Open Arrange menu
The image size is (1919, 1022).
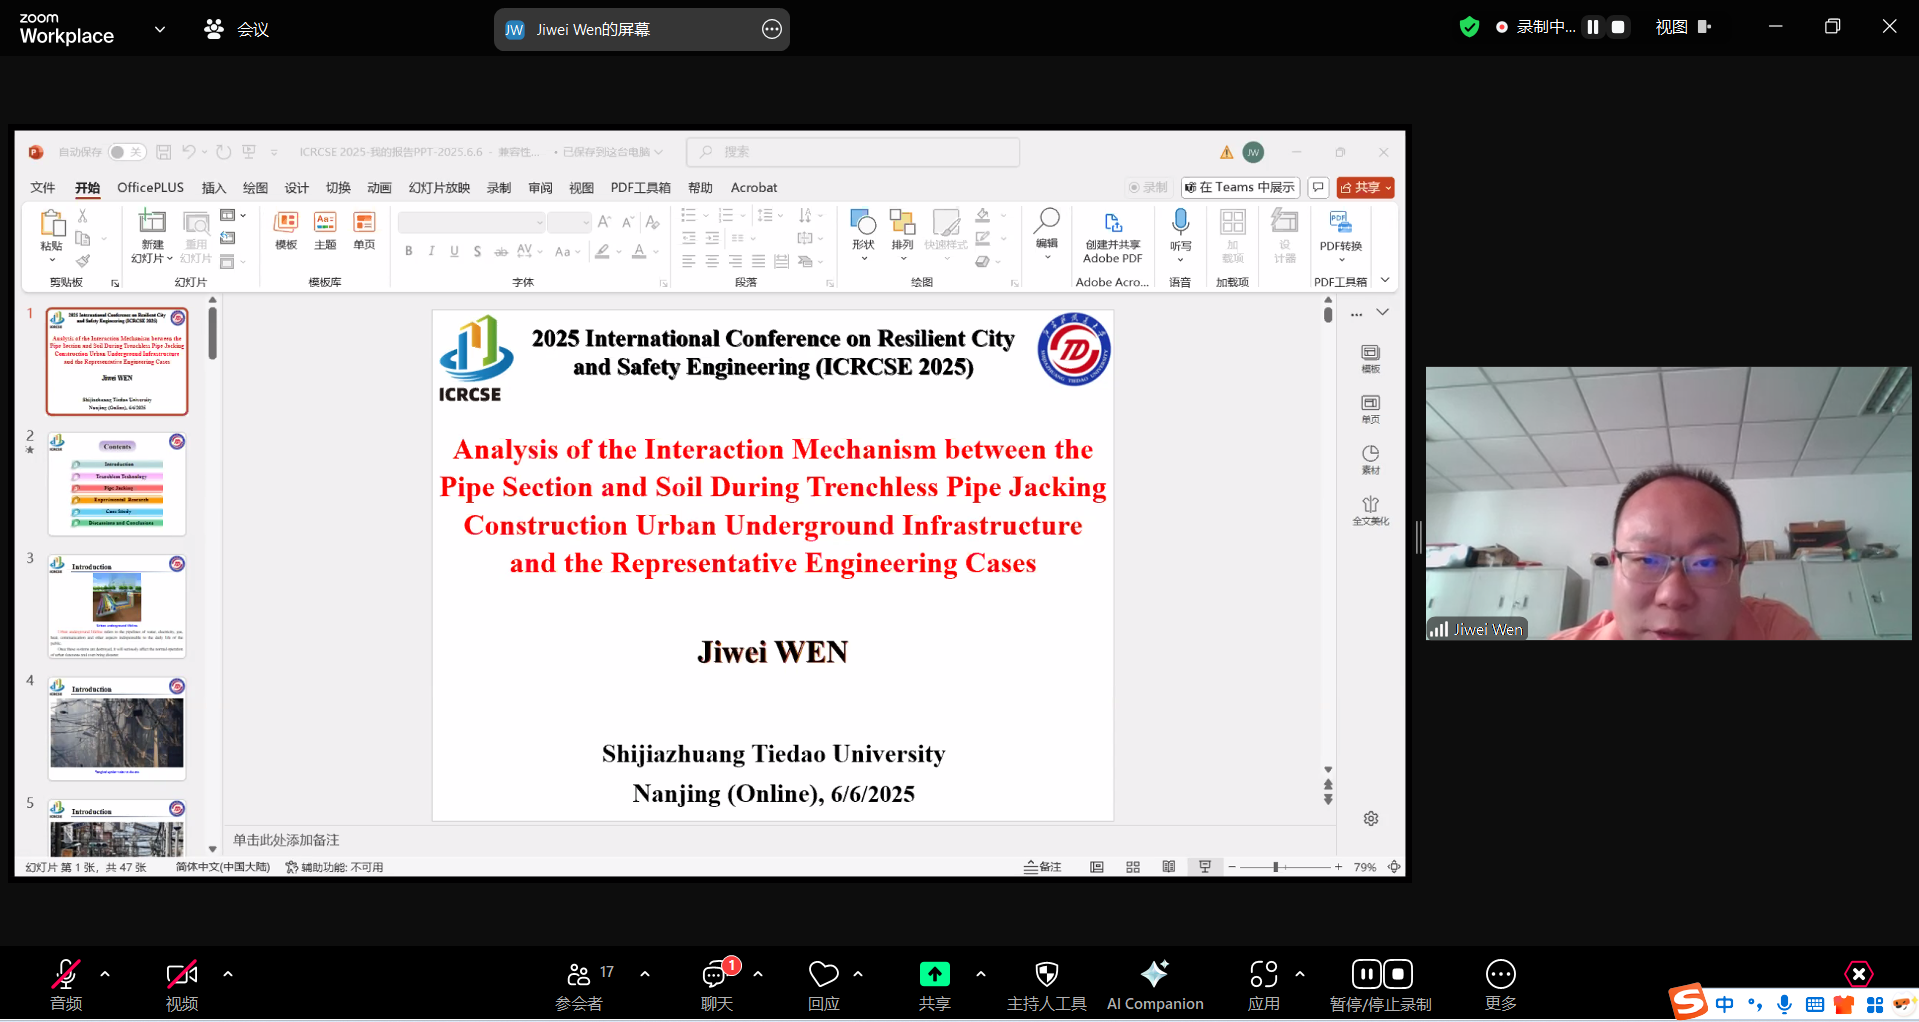903,235
